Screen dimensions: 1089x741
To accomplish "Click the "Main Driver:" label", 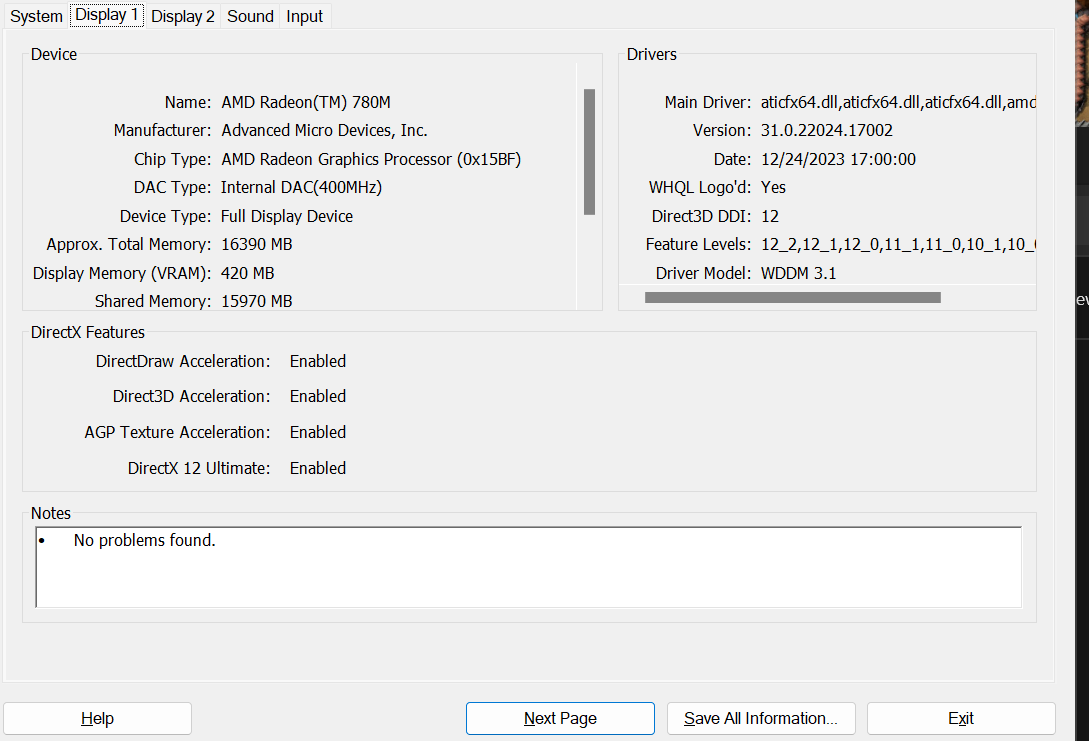I will [x=708, y=102].
